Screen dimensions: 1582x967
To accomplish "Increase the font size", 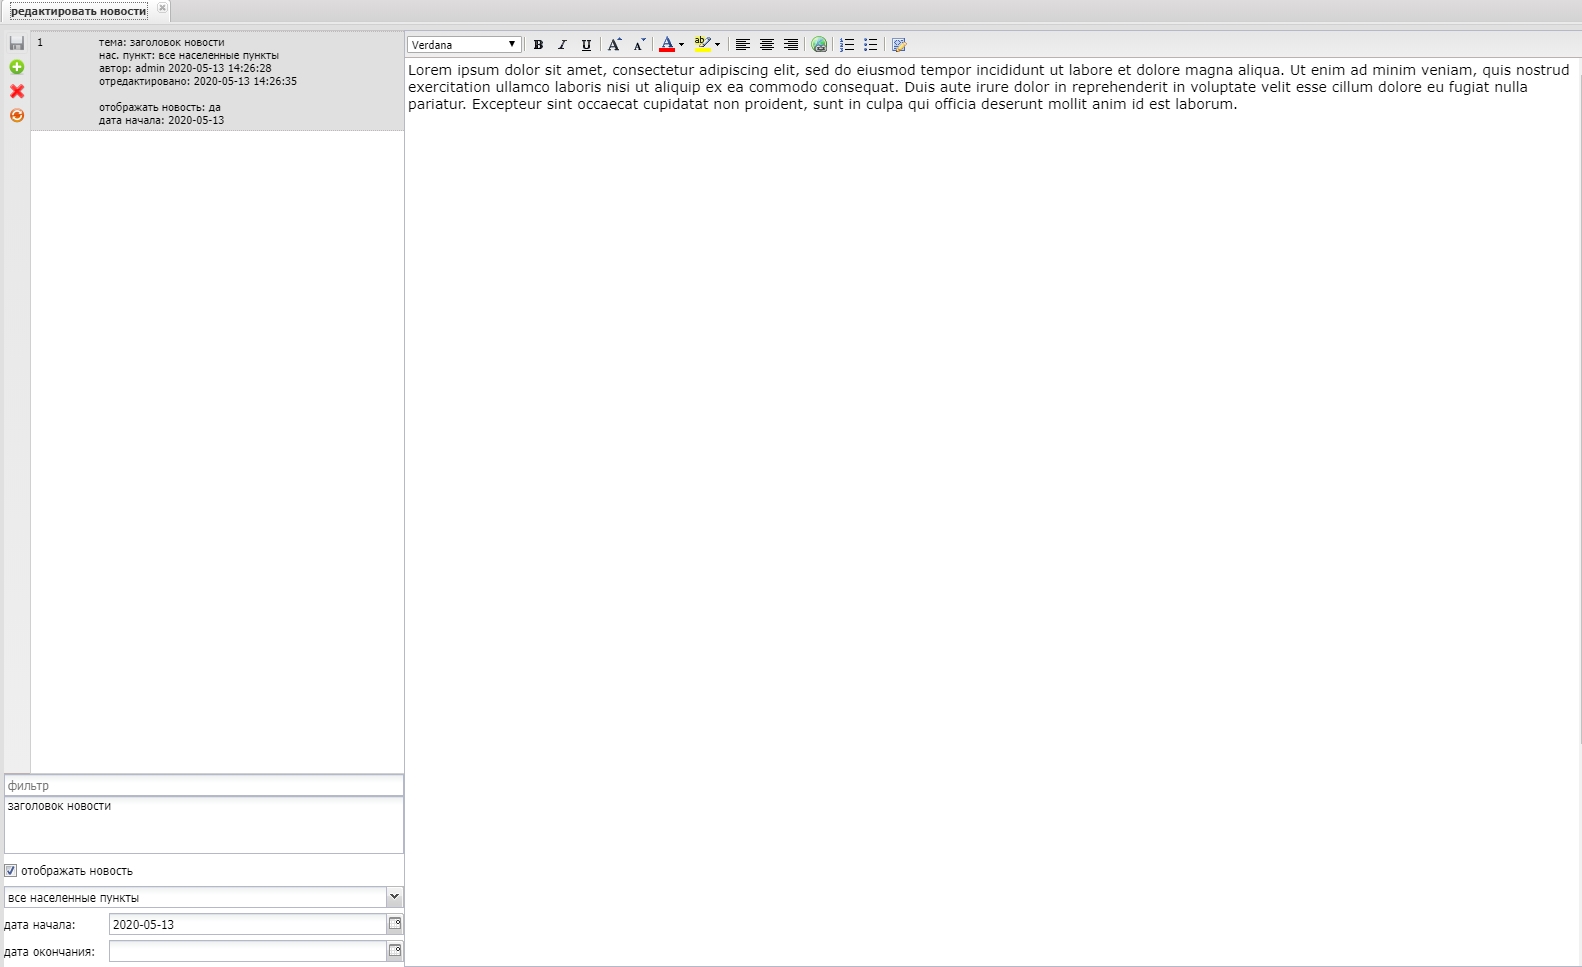I will click(x=614, y=45).
